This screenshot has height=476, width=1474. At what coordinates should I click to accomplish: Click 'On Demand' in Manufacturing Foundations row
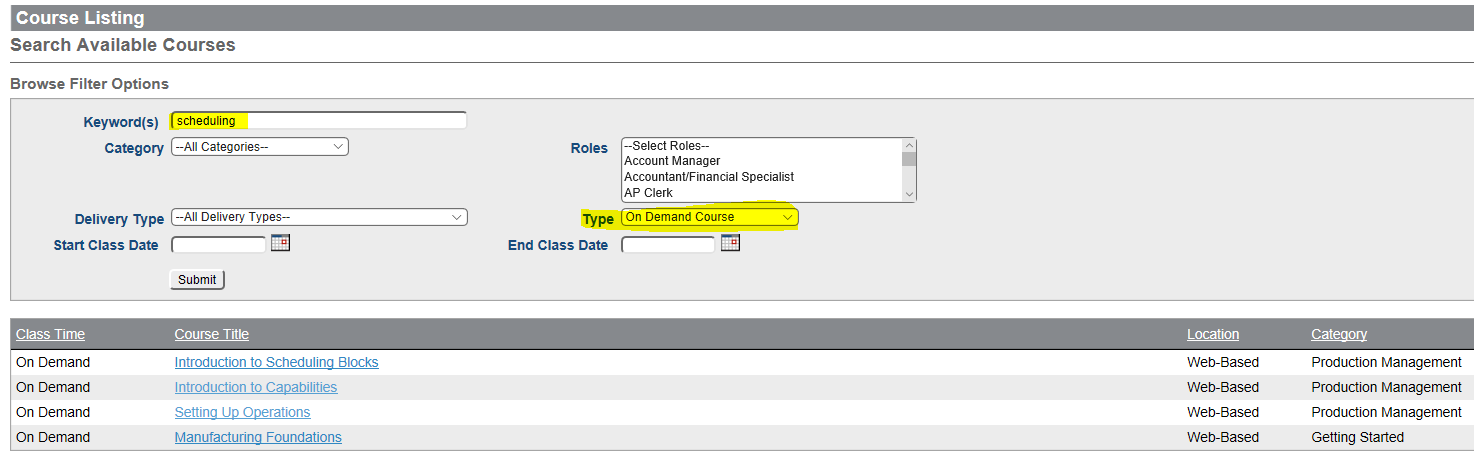pyautogui.click(x=53, y=437)
